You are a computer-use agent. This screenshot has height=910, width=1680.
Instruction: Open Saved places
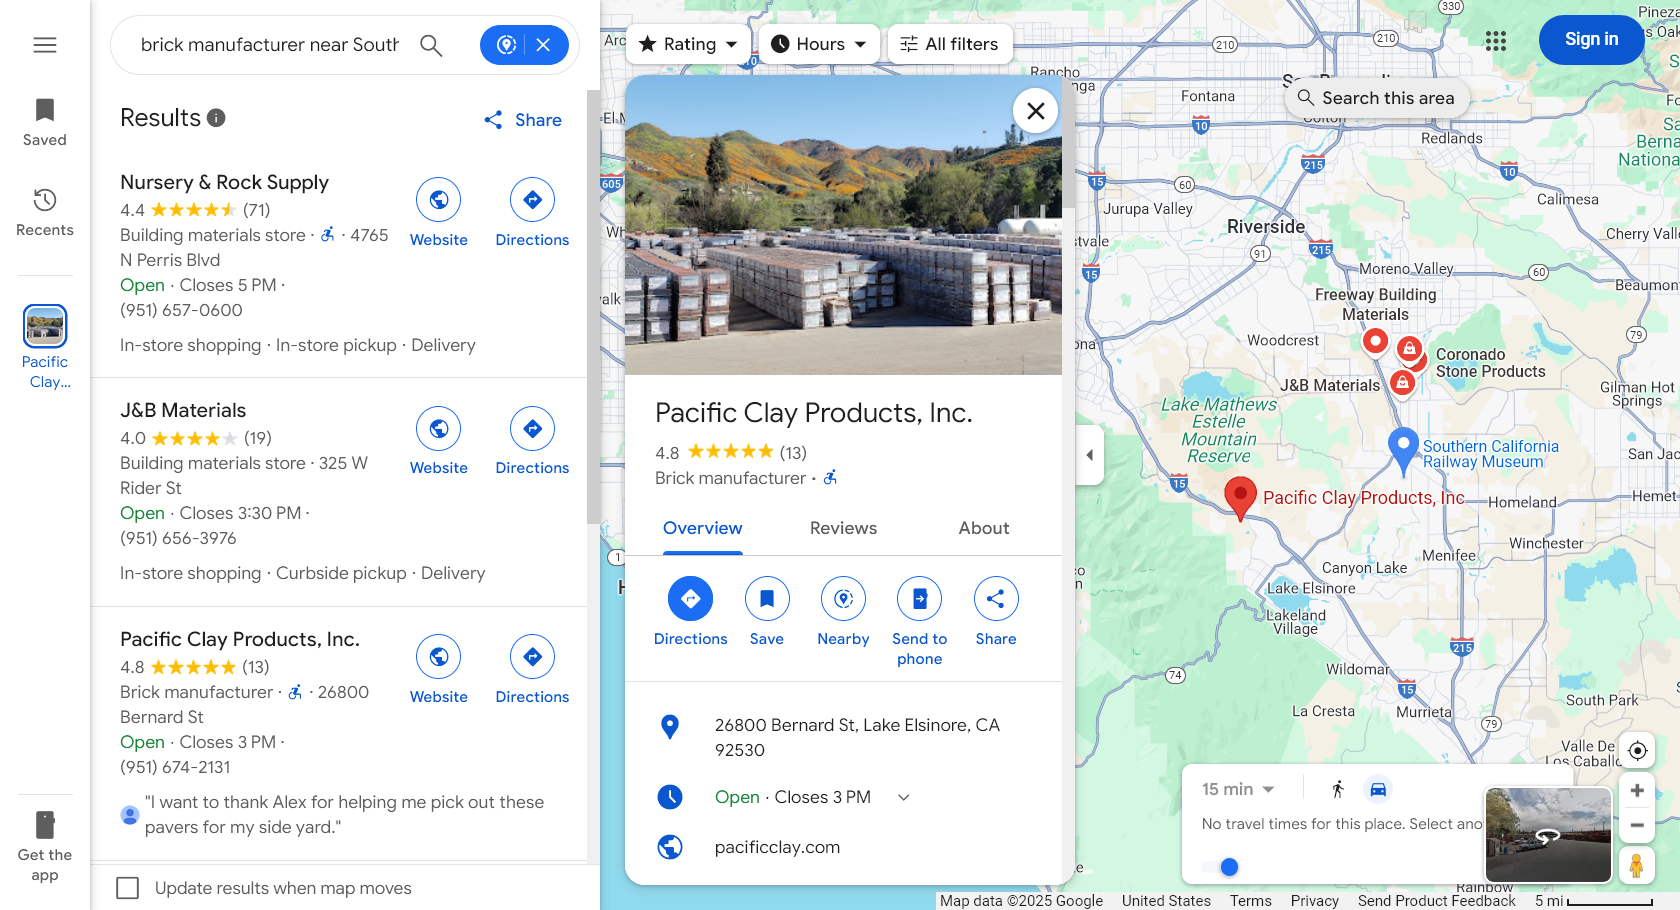tap(45, 122)
